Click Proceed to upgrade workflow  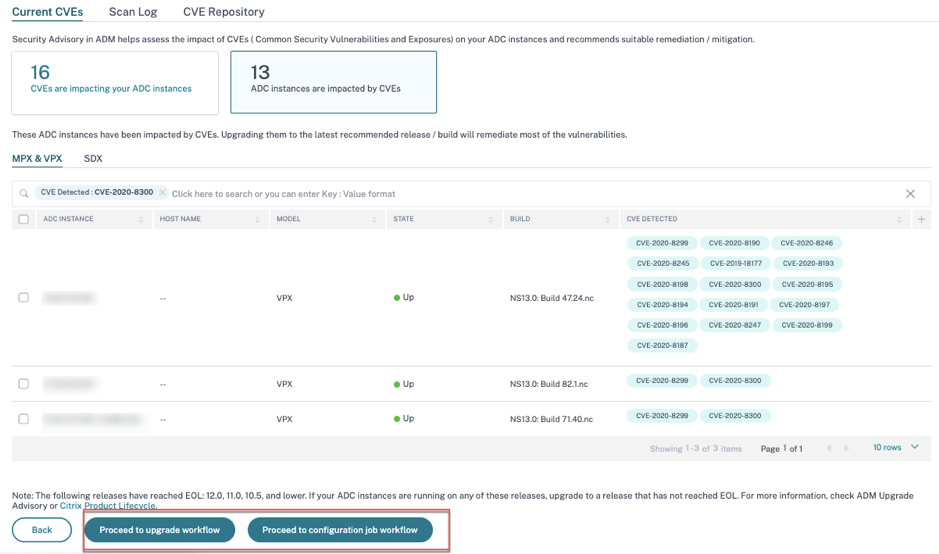159,530
